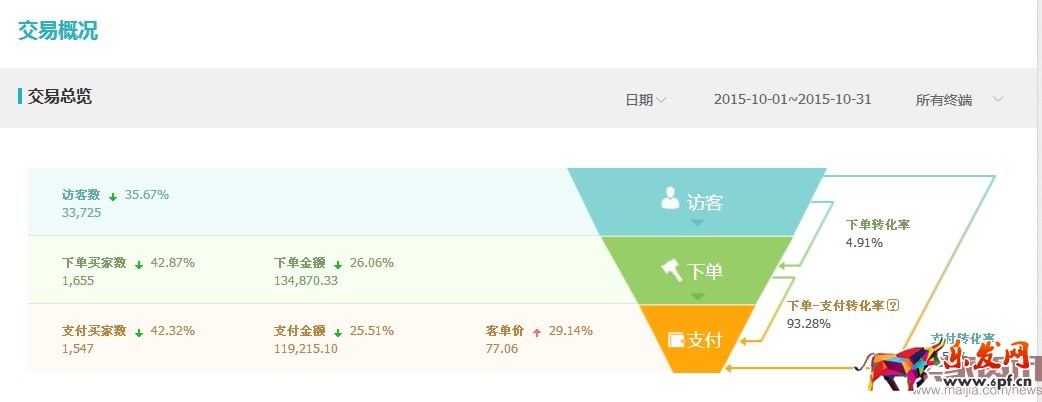Click the 交易概况 page heading
This screenshot has width=1042, height=402.
58,30
